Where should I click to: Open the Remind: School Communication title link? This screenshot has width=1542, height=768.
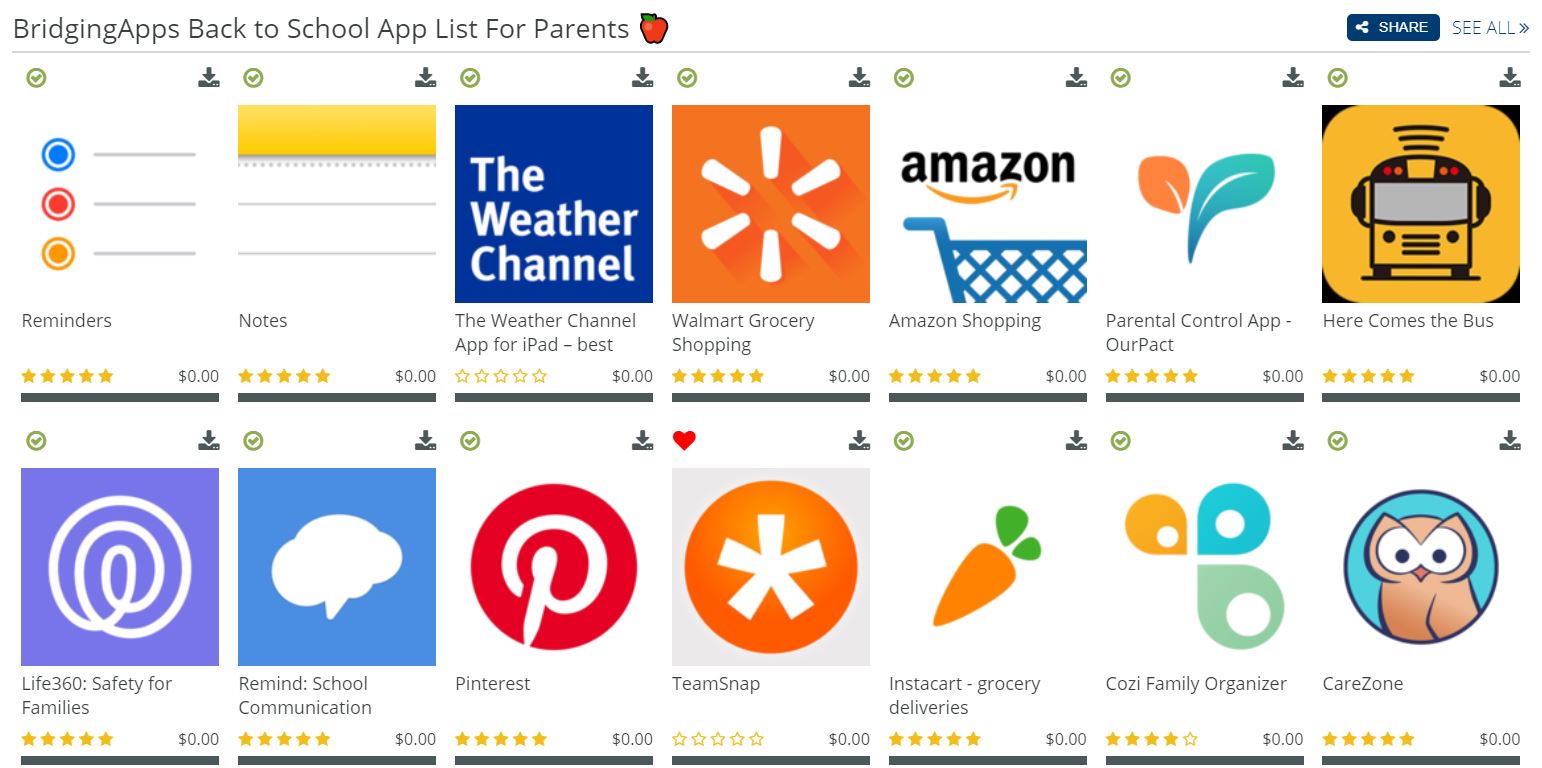305,696
